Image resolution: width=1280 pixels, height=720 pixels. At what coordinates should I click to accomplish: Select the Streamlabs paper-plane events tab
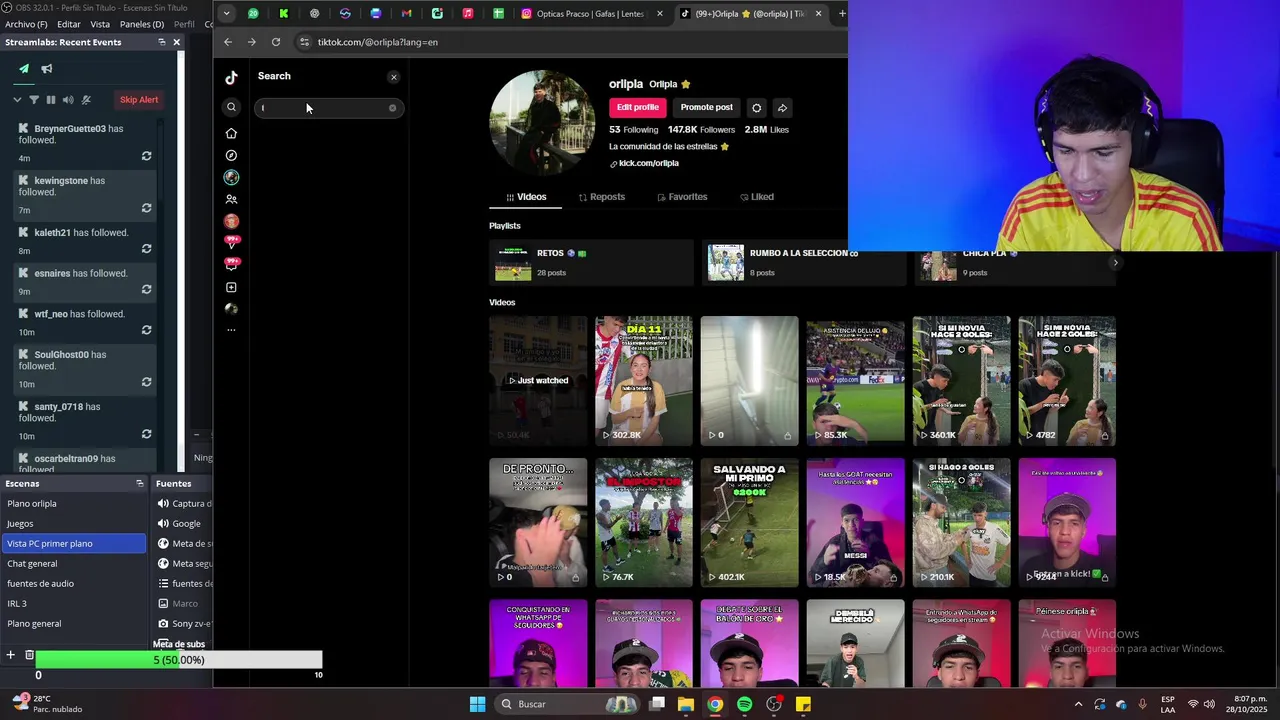pyautogui.click(x=24, y=69)
